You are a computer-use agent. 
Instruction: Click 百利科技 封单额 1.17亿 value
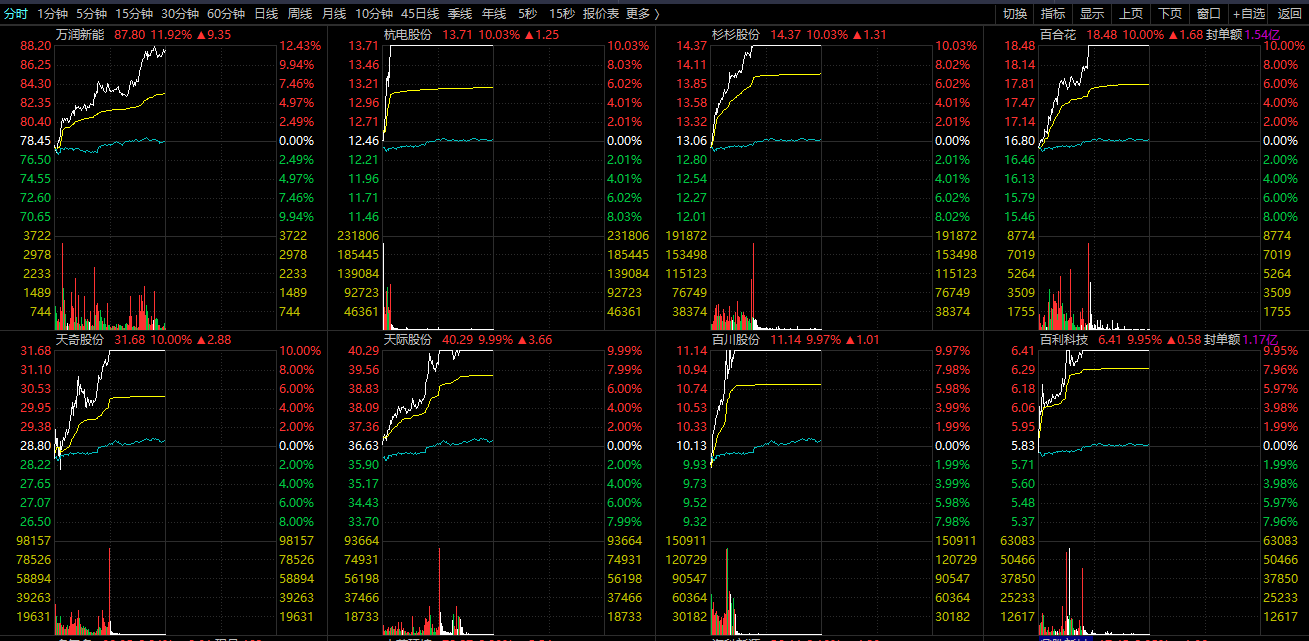pos(1261,340)
